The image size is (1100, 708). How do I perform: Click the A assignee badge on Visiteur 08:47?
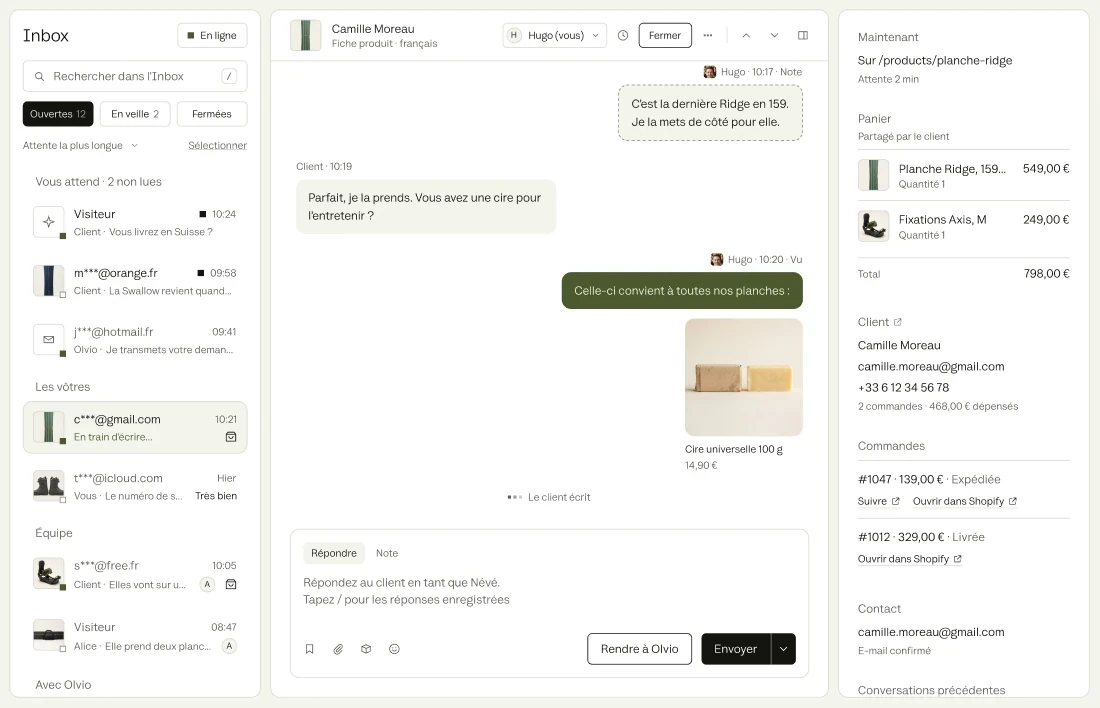click(x=229, y=646)
